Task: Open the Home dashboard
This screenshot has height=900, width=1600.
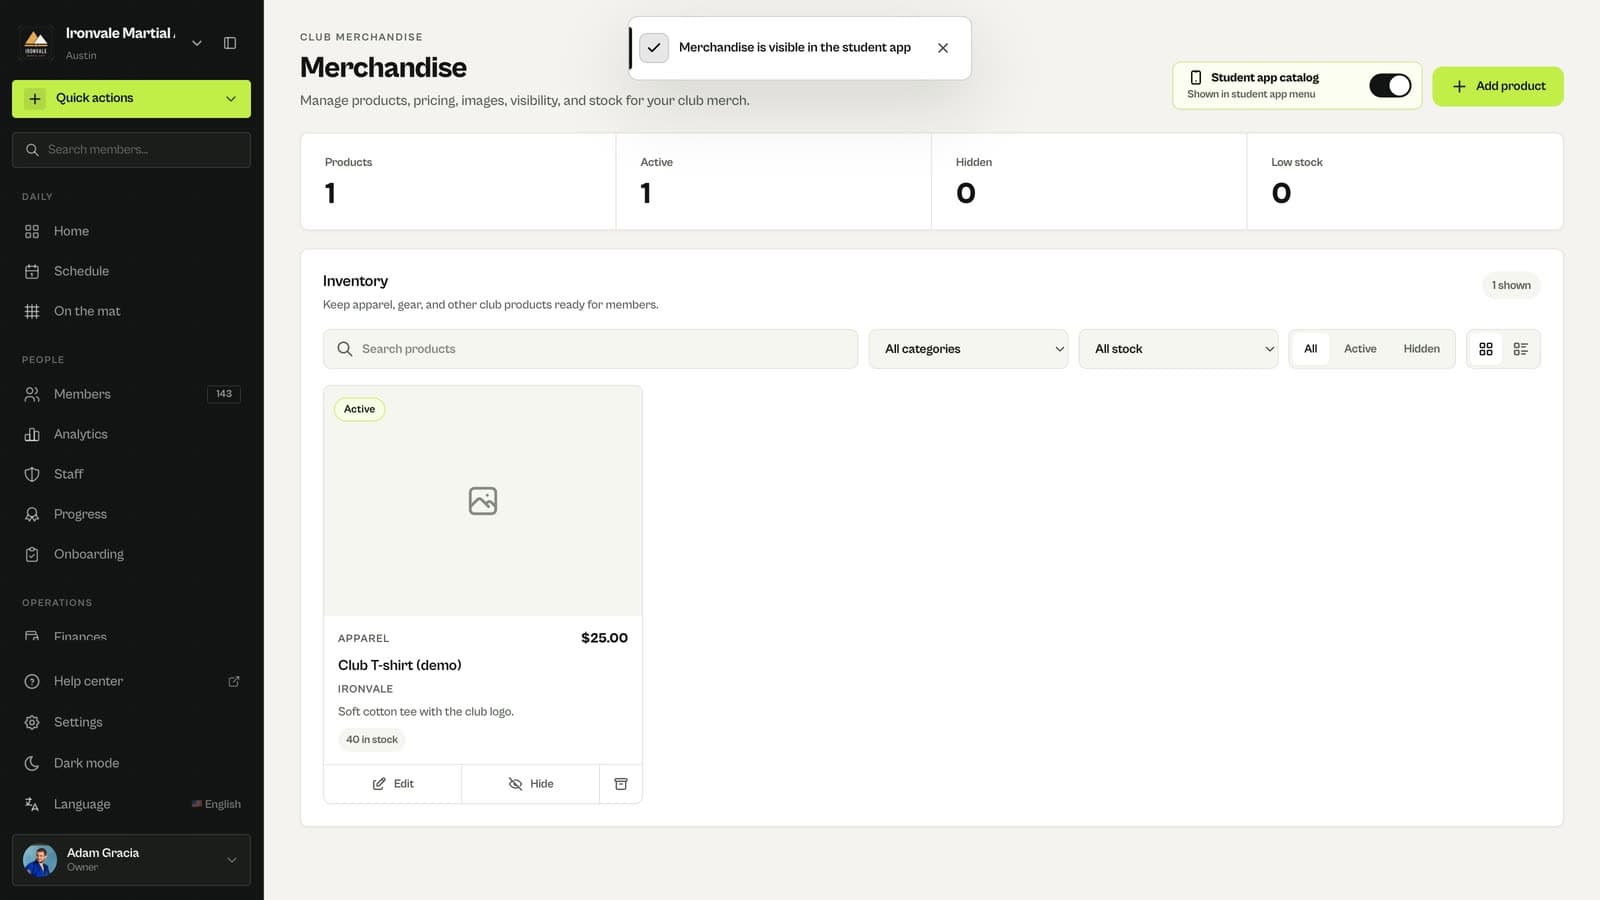Action: [x=131, y=231]
